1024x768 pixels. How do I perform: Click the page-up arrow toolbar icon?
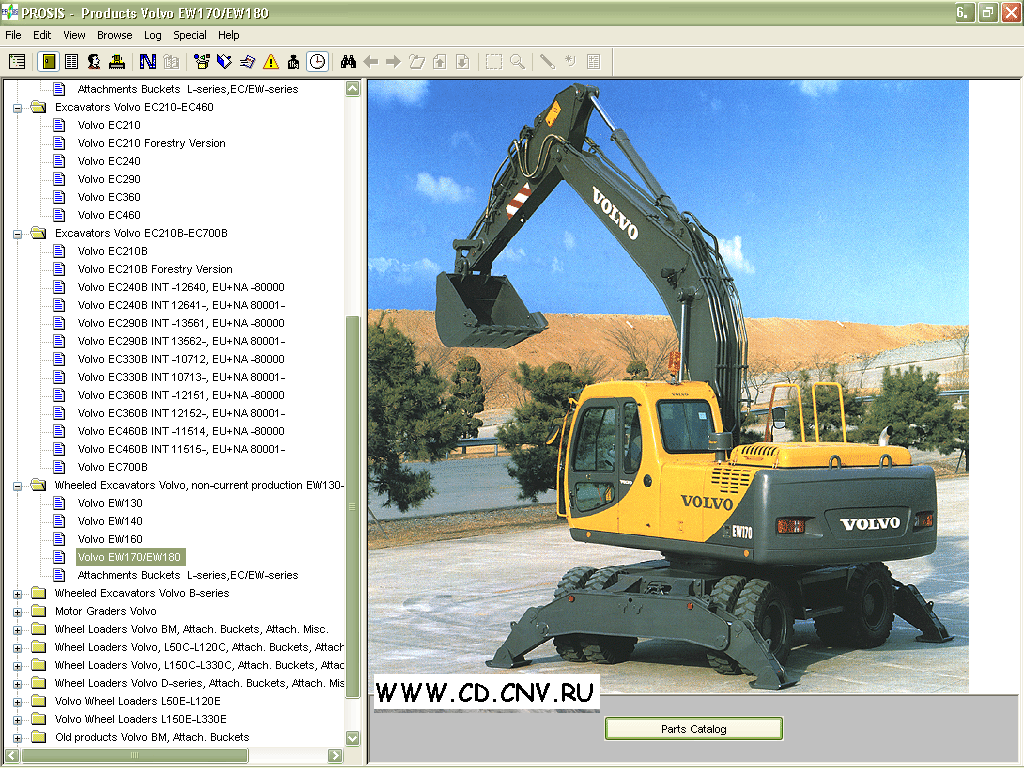point(440,62)
